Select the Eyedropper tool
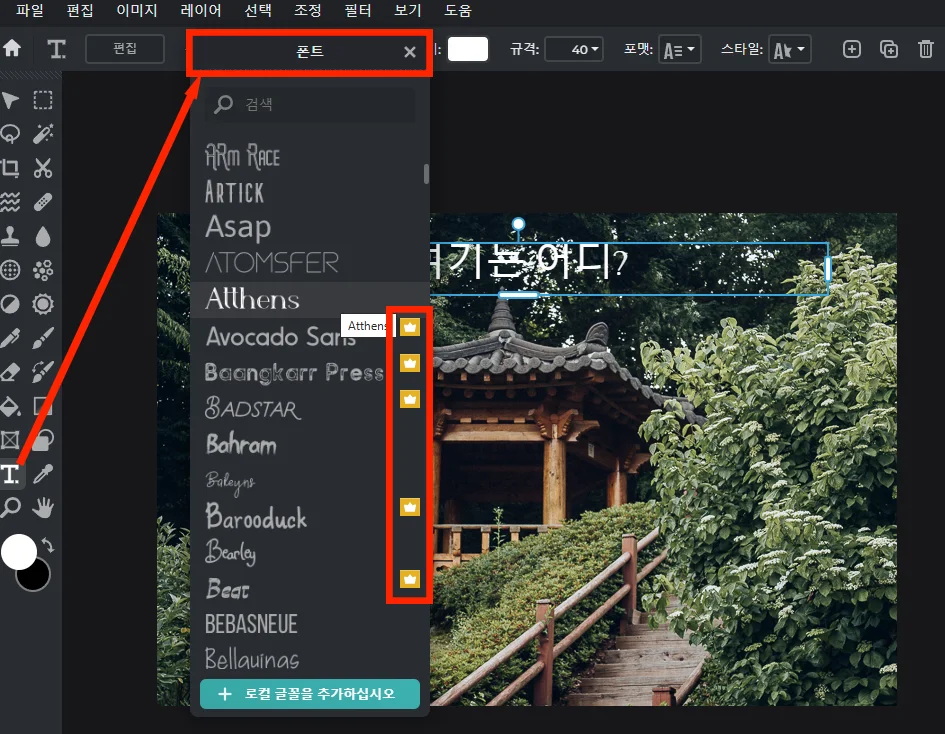 pyautogui.click(x=43, y=474)
